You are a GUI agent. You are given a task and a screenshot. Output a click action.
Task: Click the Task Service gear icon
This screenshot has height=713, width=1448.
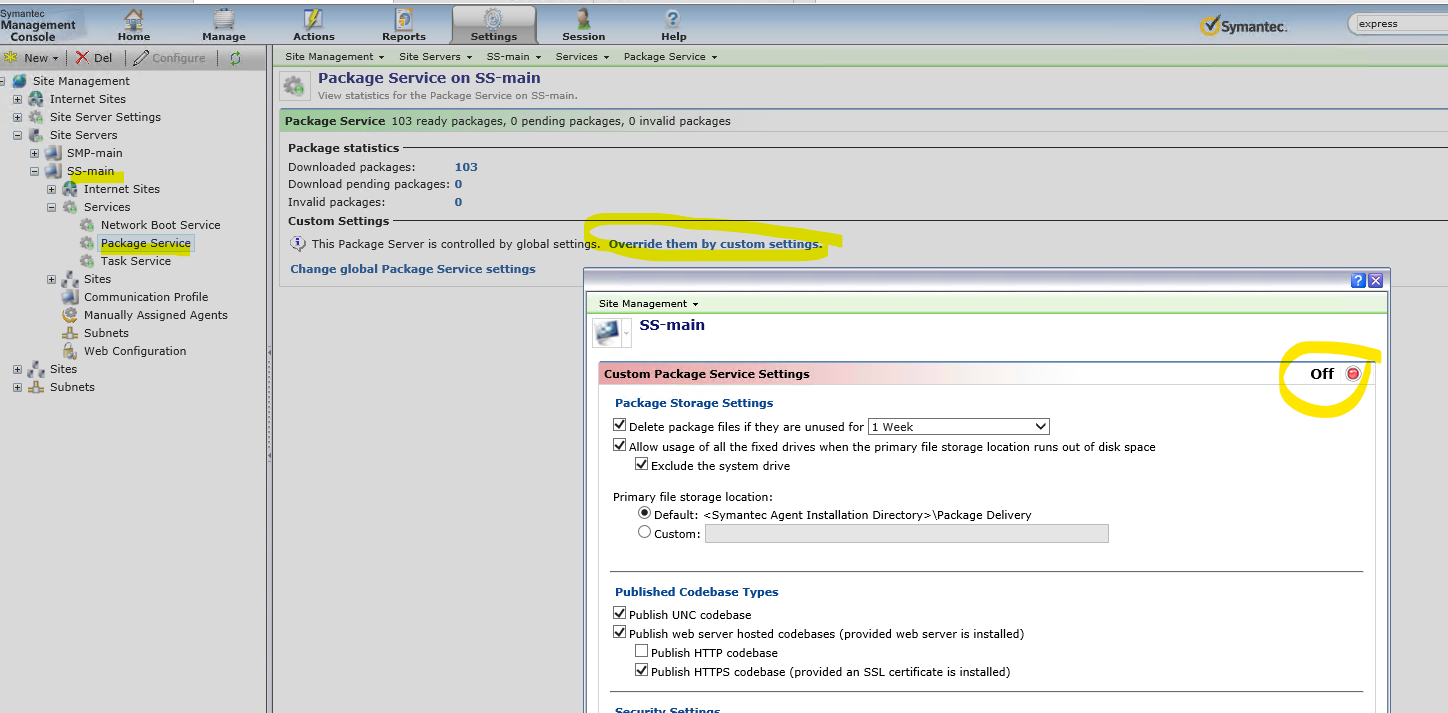point(87,261)
